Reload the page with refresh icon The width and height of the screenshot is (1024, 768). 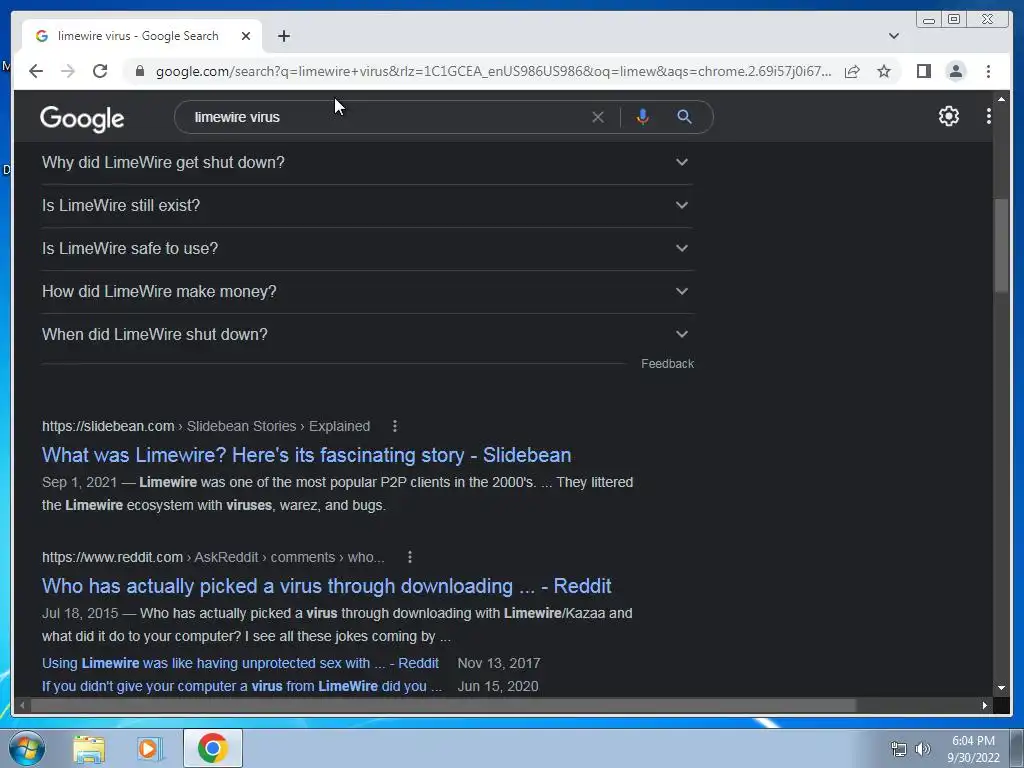(100, 71)
